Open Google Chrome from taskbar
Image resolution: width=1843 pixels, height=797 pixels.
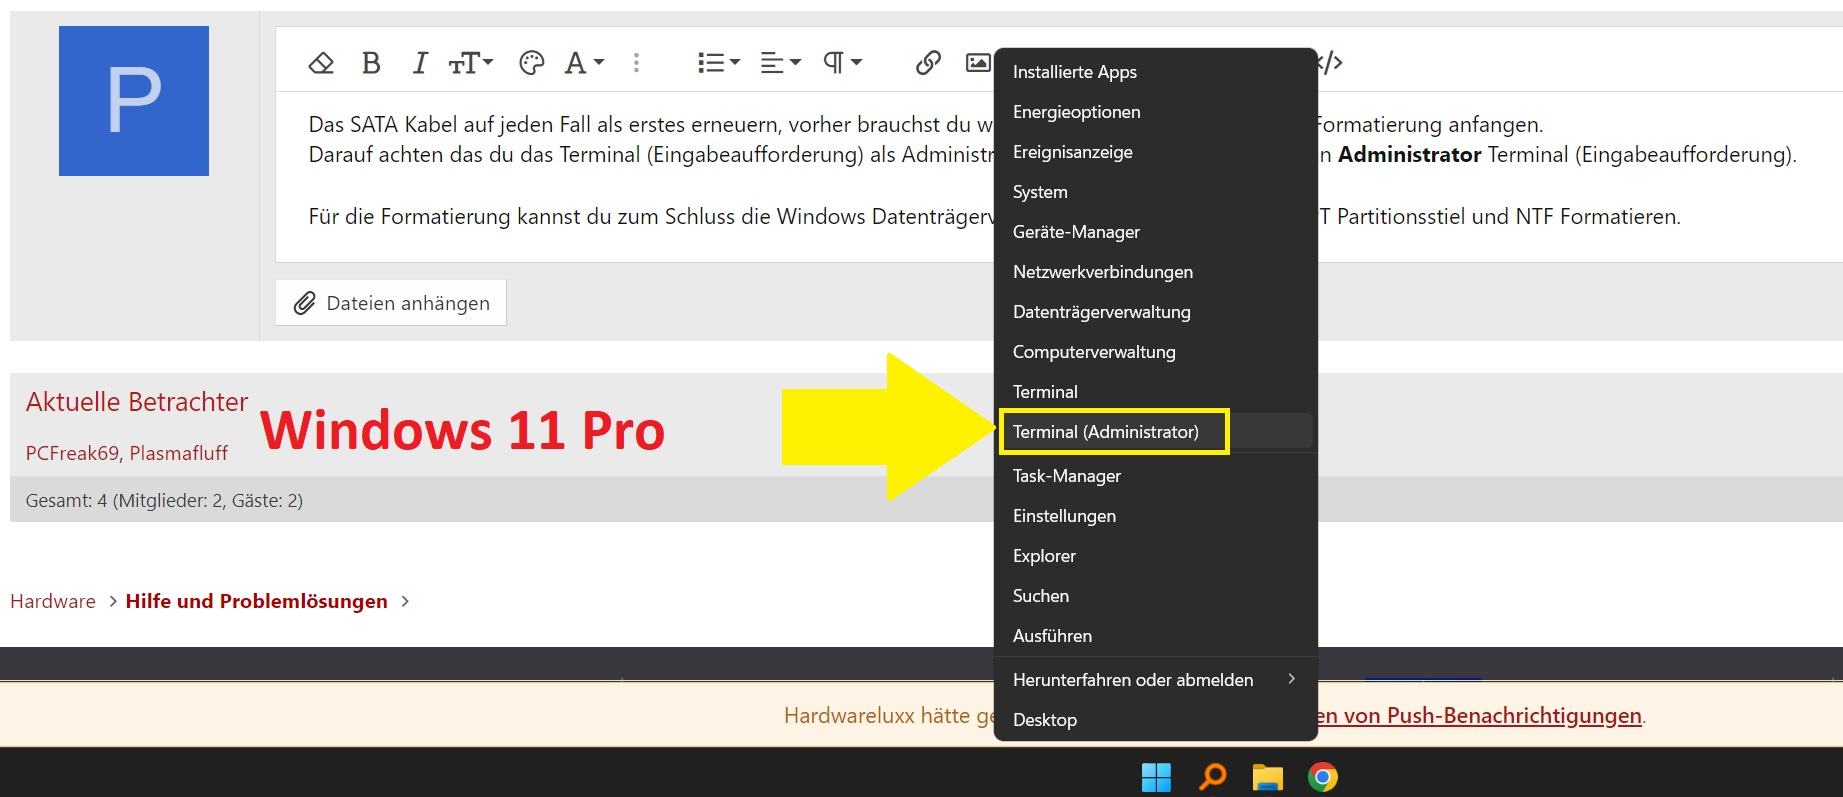[x=1323, y=777]
